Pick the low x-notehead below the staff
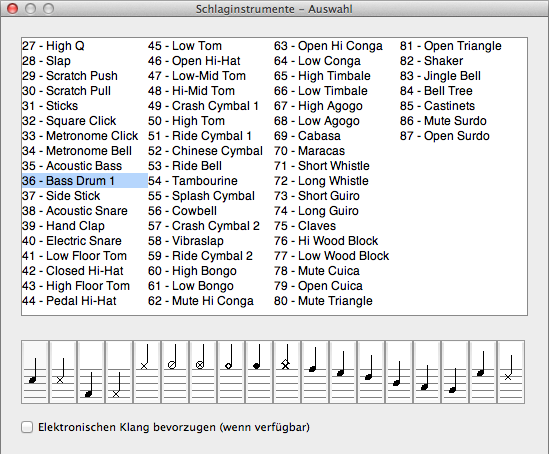Image resolution: width=549 pixels, height=454 pixels. tap(119, 372)
